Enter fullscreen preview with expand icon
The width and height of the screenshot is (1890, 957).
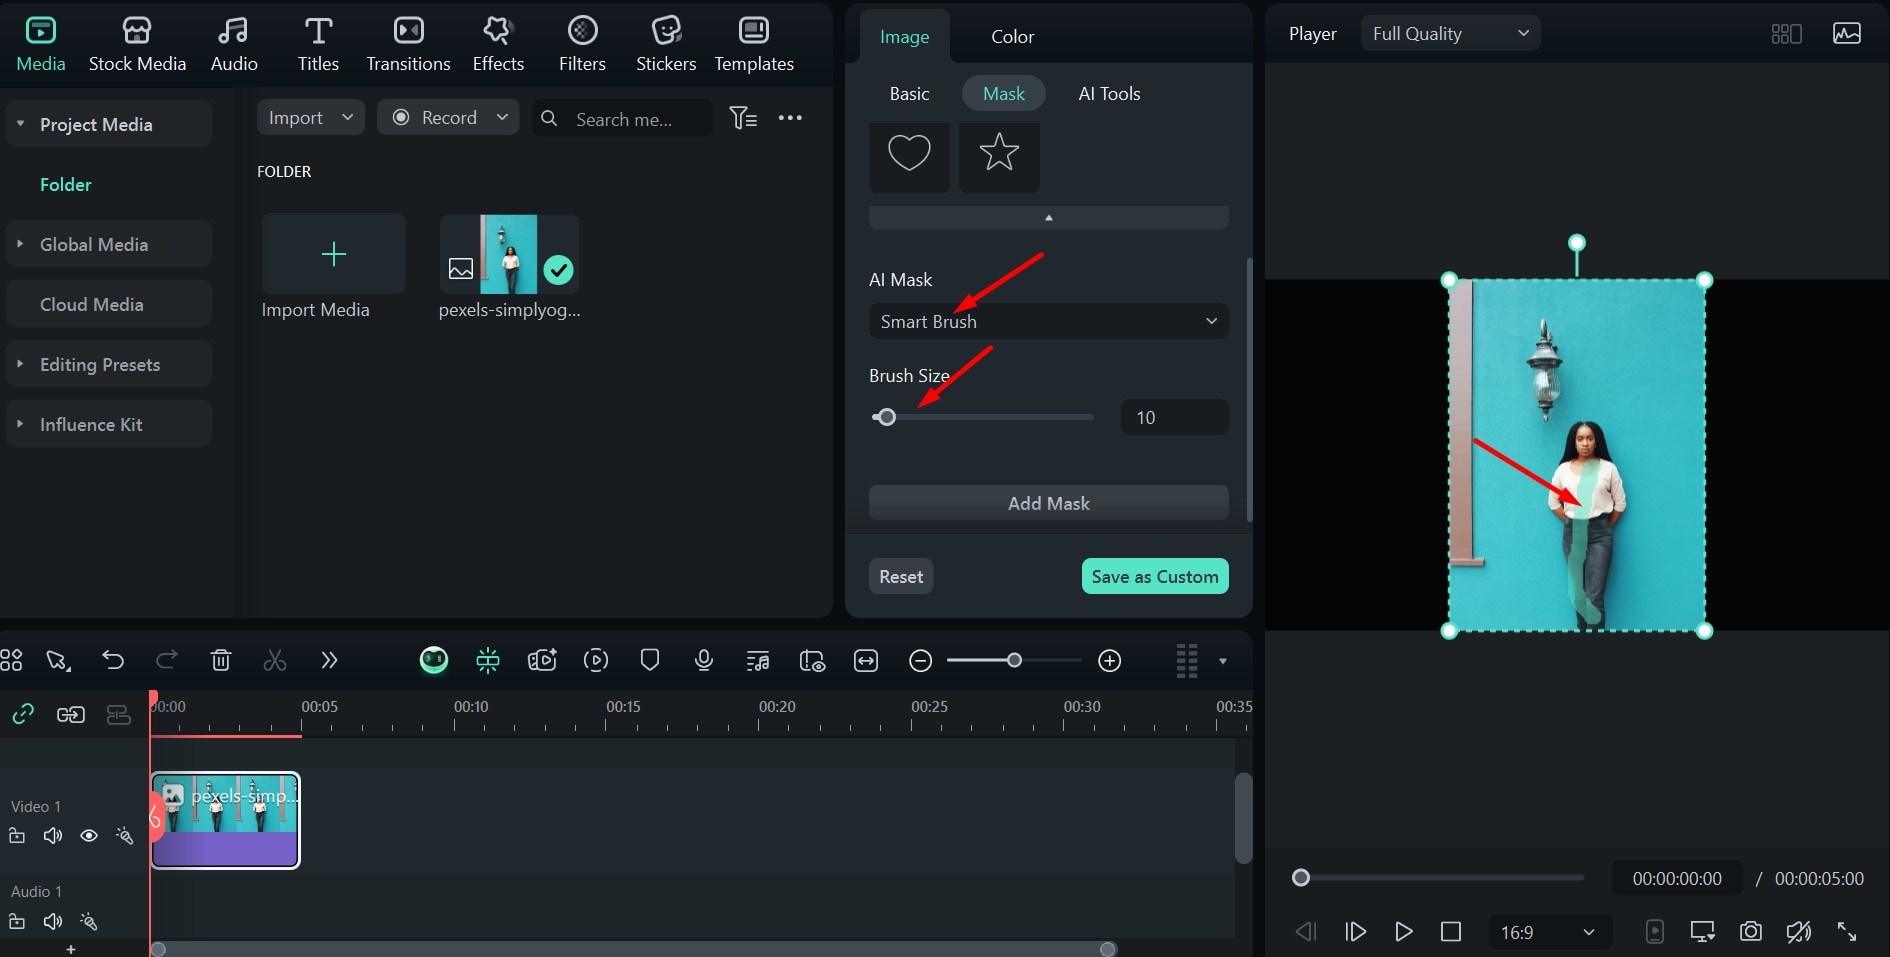coord(1847,932)
